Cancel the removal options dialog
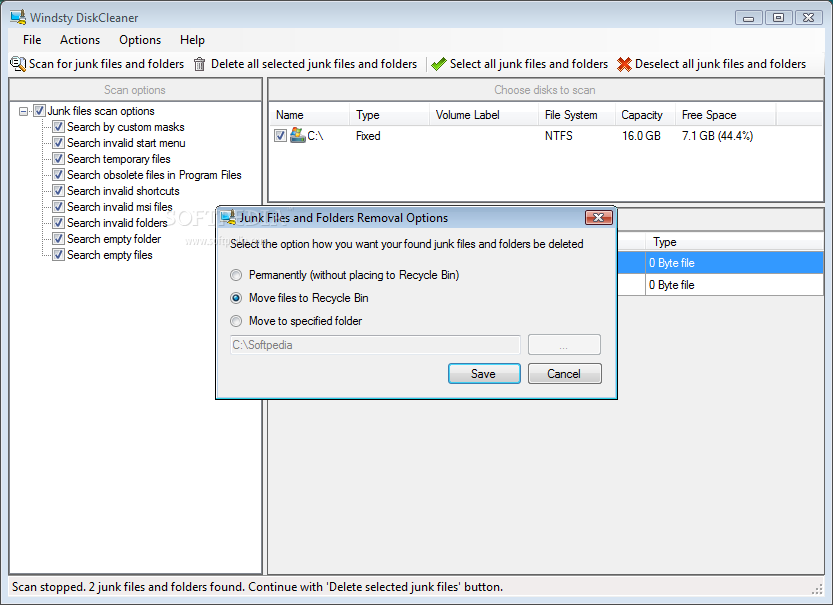The image size is (833, 605). pyautogui.click(x=565, y=373)
